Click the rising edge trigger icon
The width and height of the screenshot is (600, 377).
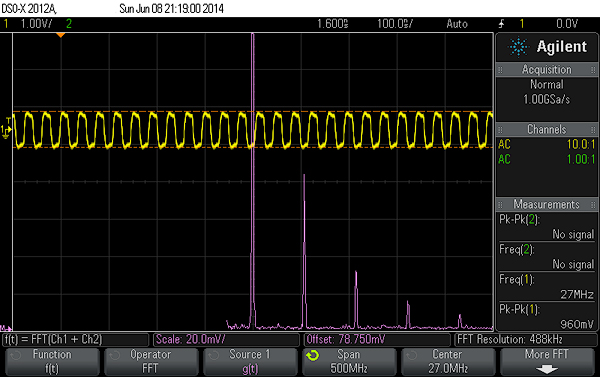pyautogui.click(x=502, y=24)
